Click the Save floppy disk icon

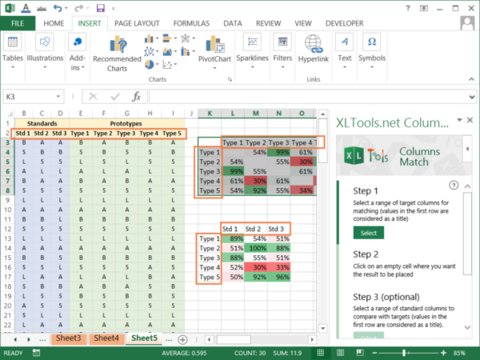[x=100, y=8]
